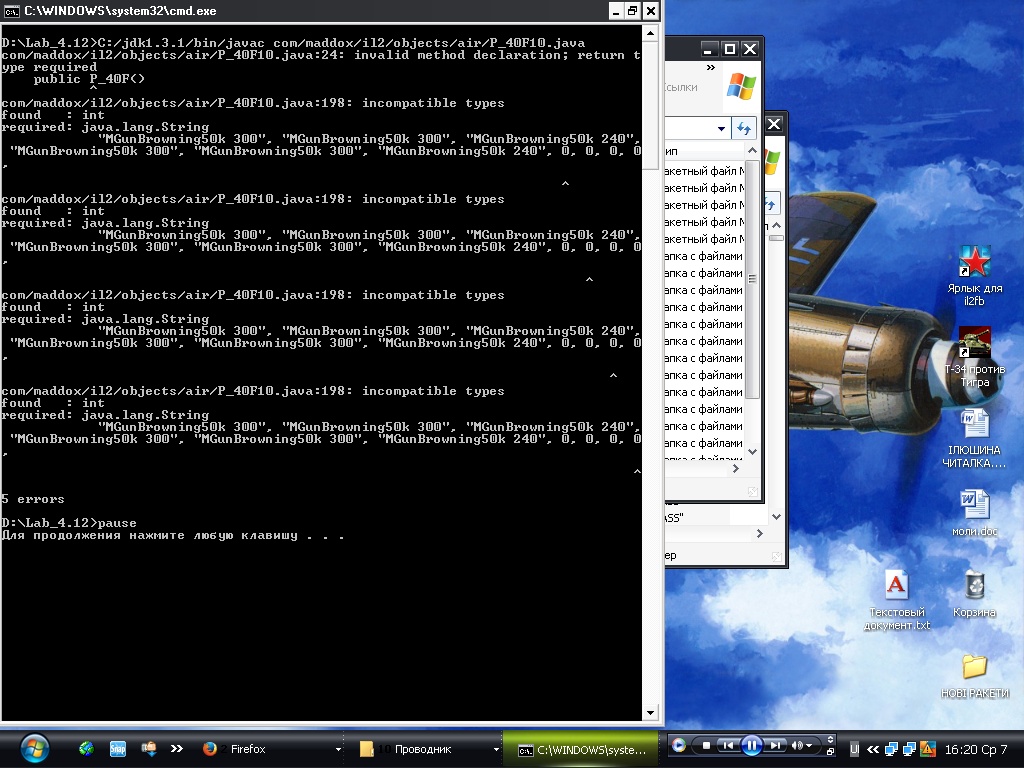Screen dimensions: 1024x768
Task: Click the warning alert tray icon
Action: [x=927, y=749]
